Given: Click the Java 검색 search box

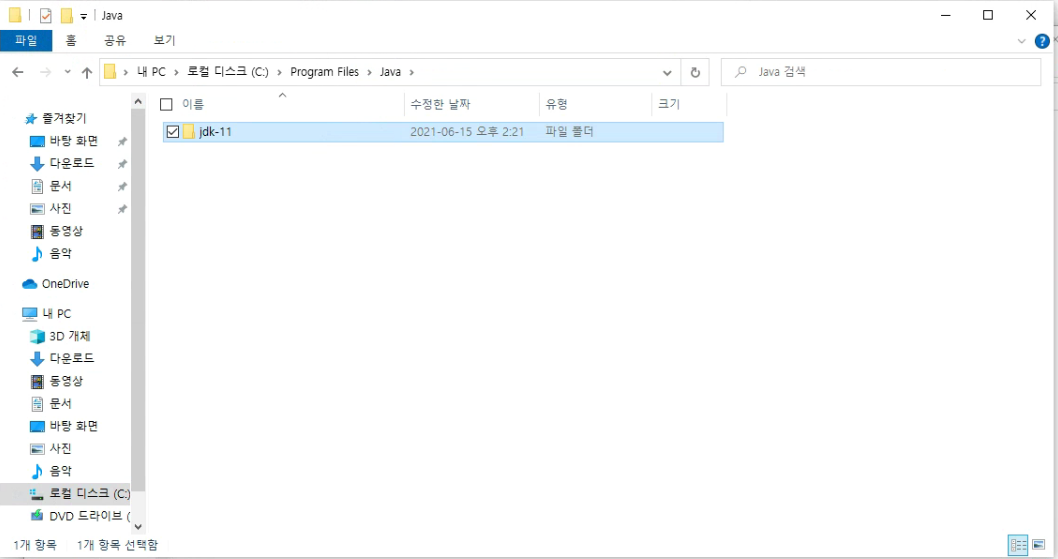Looking at the screenshot, I should [x=881, y=72].
